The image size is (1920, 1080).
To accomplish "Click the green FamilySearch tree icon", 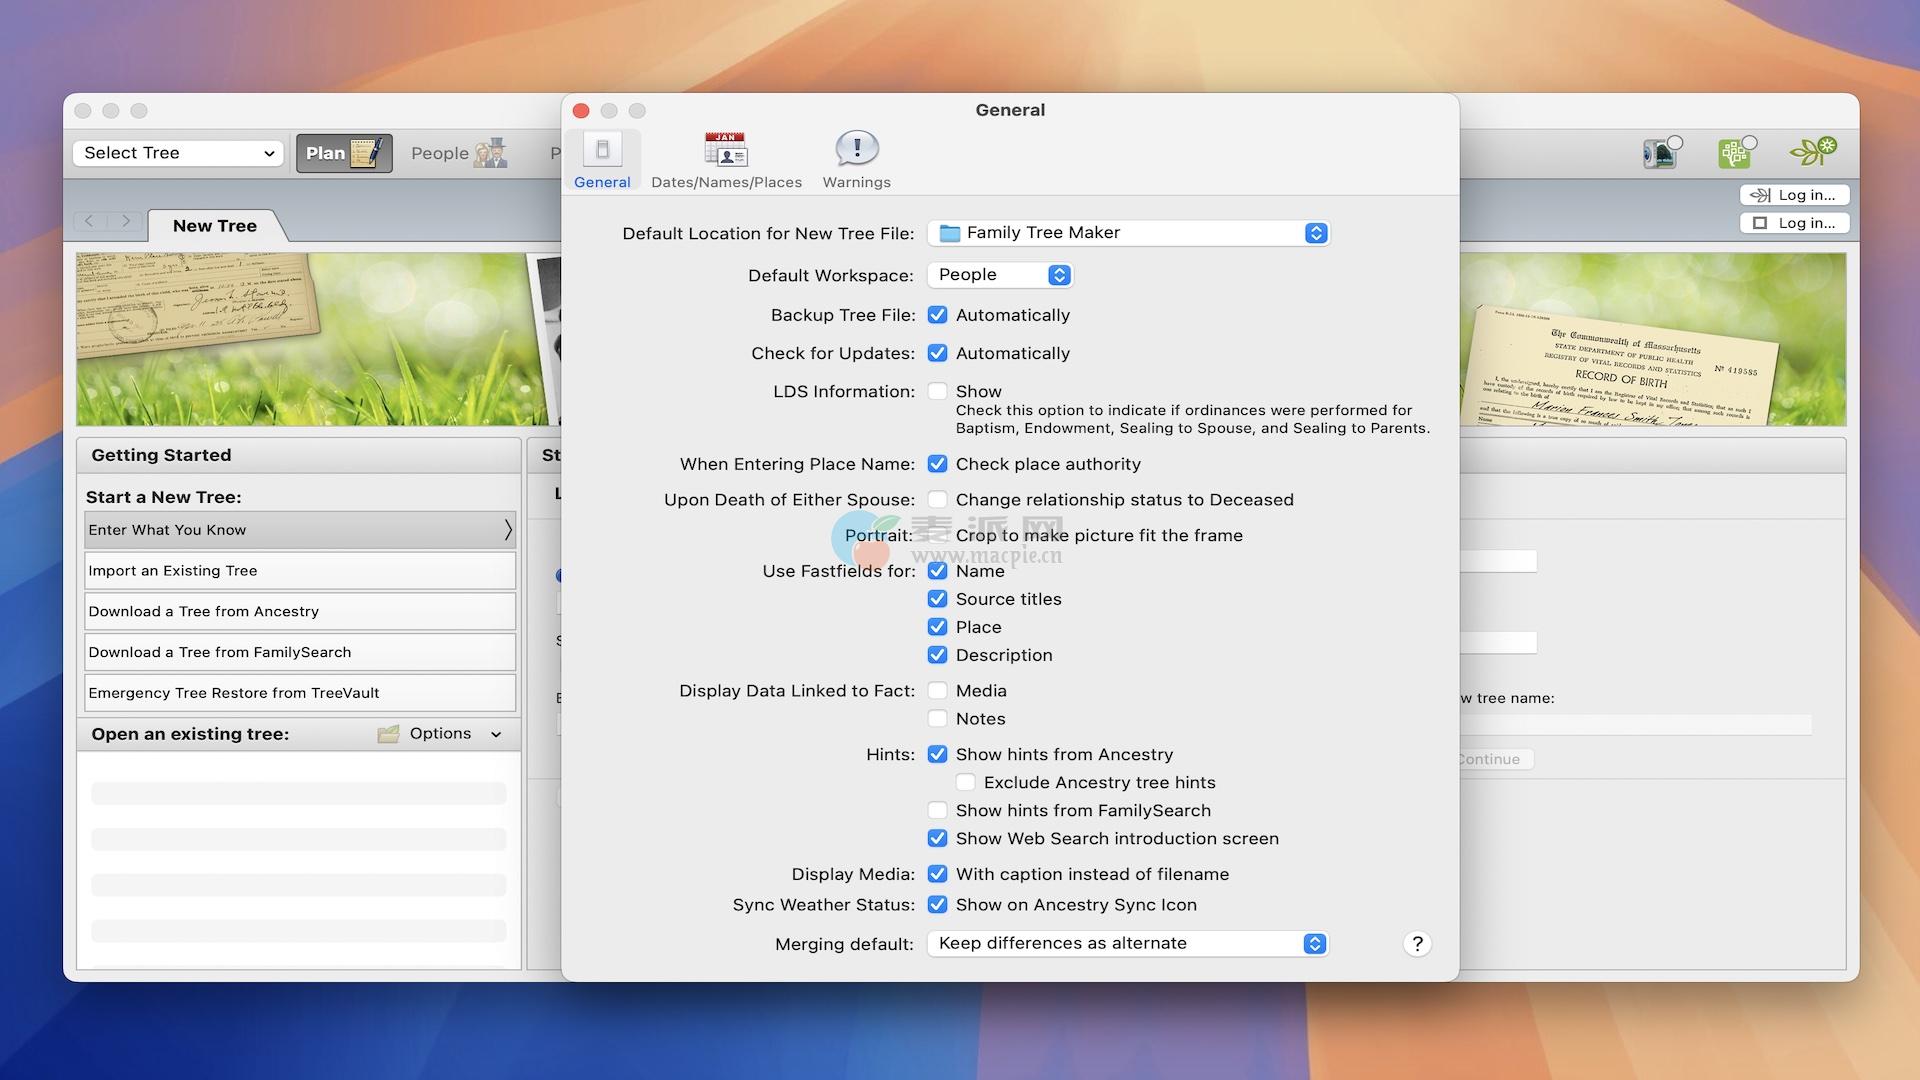I will 1736,152.
